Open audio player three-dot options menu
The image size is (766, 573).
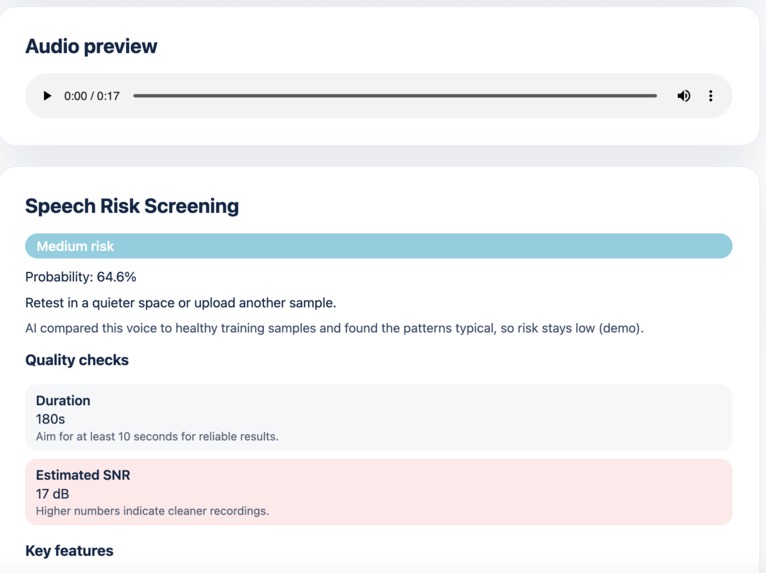(710, 96)
